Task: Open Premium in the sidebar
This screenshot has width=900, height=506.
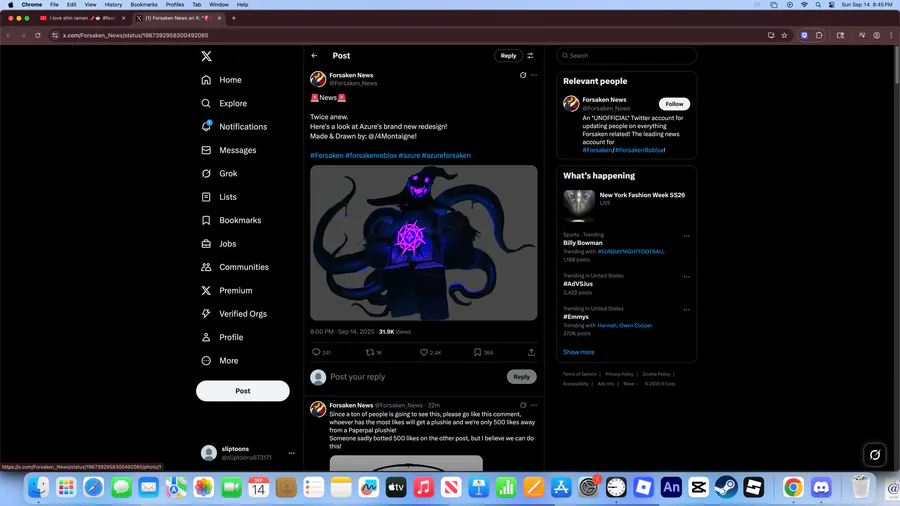Action: coord(227,290)
